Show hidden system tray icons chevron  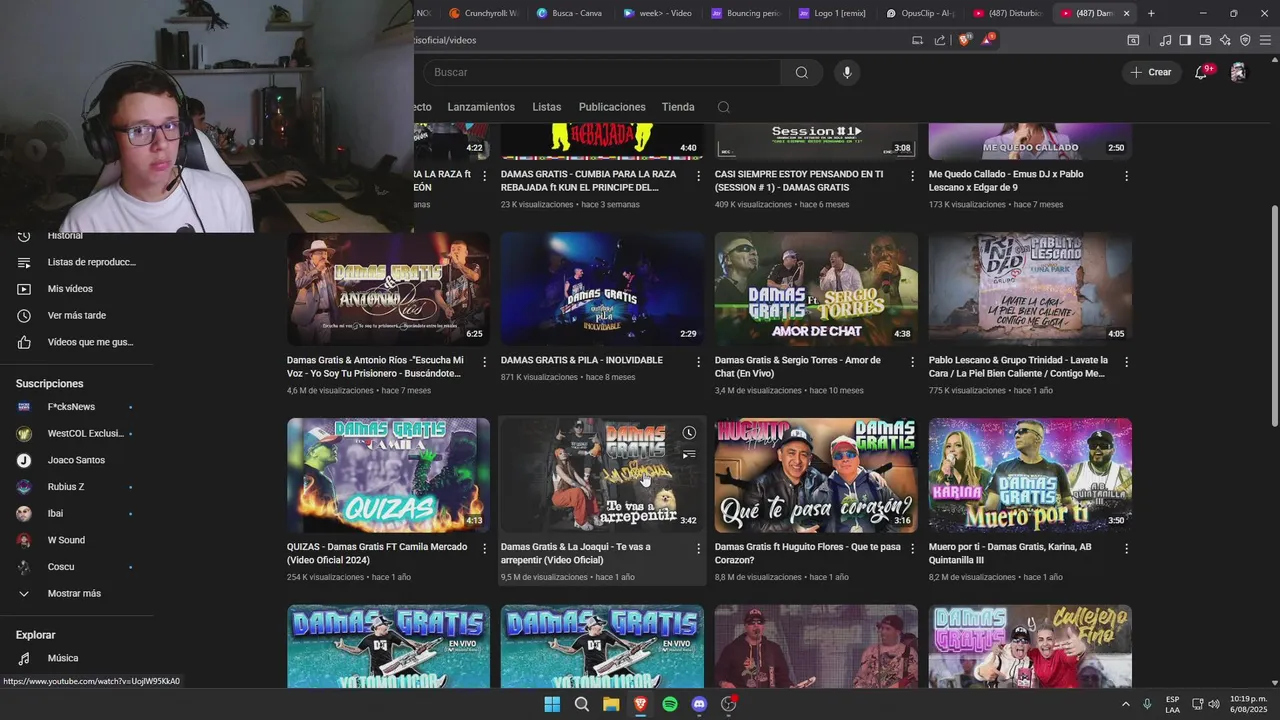1126,704
